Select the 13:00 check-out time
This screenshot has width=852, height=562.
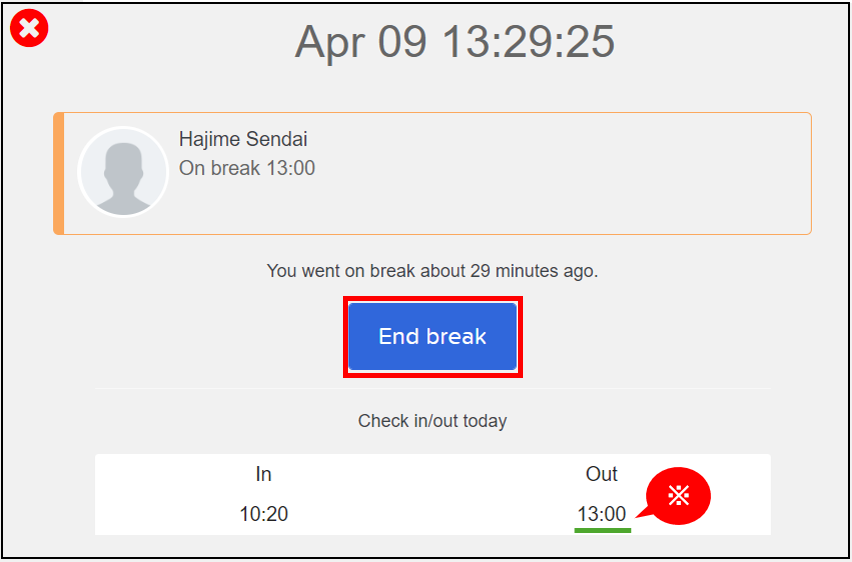pos(602,514)
